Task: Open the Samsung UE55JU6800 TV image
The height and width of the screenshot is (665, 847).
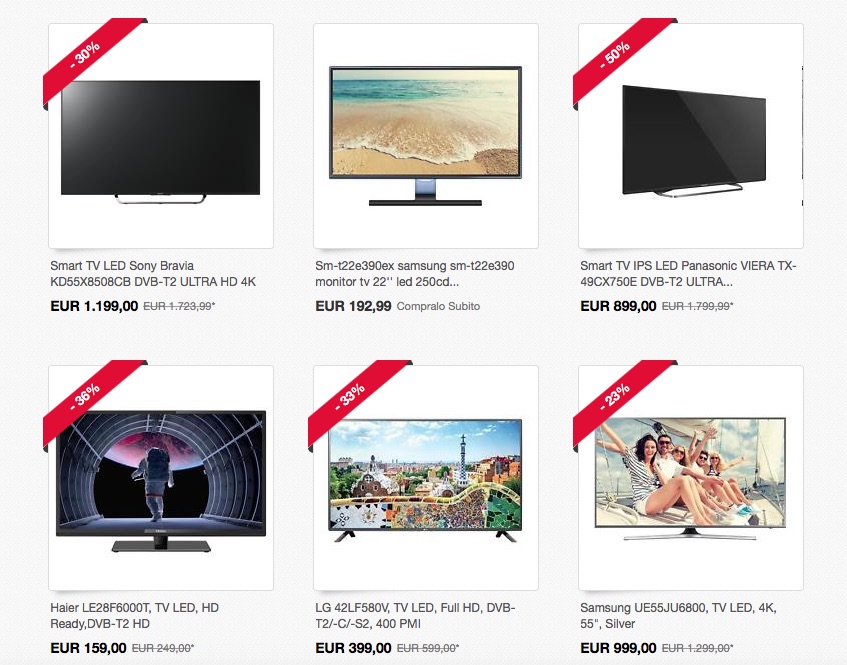Action: click(x=691, y=478)
